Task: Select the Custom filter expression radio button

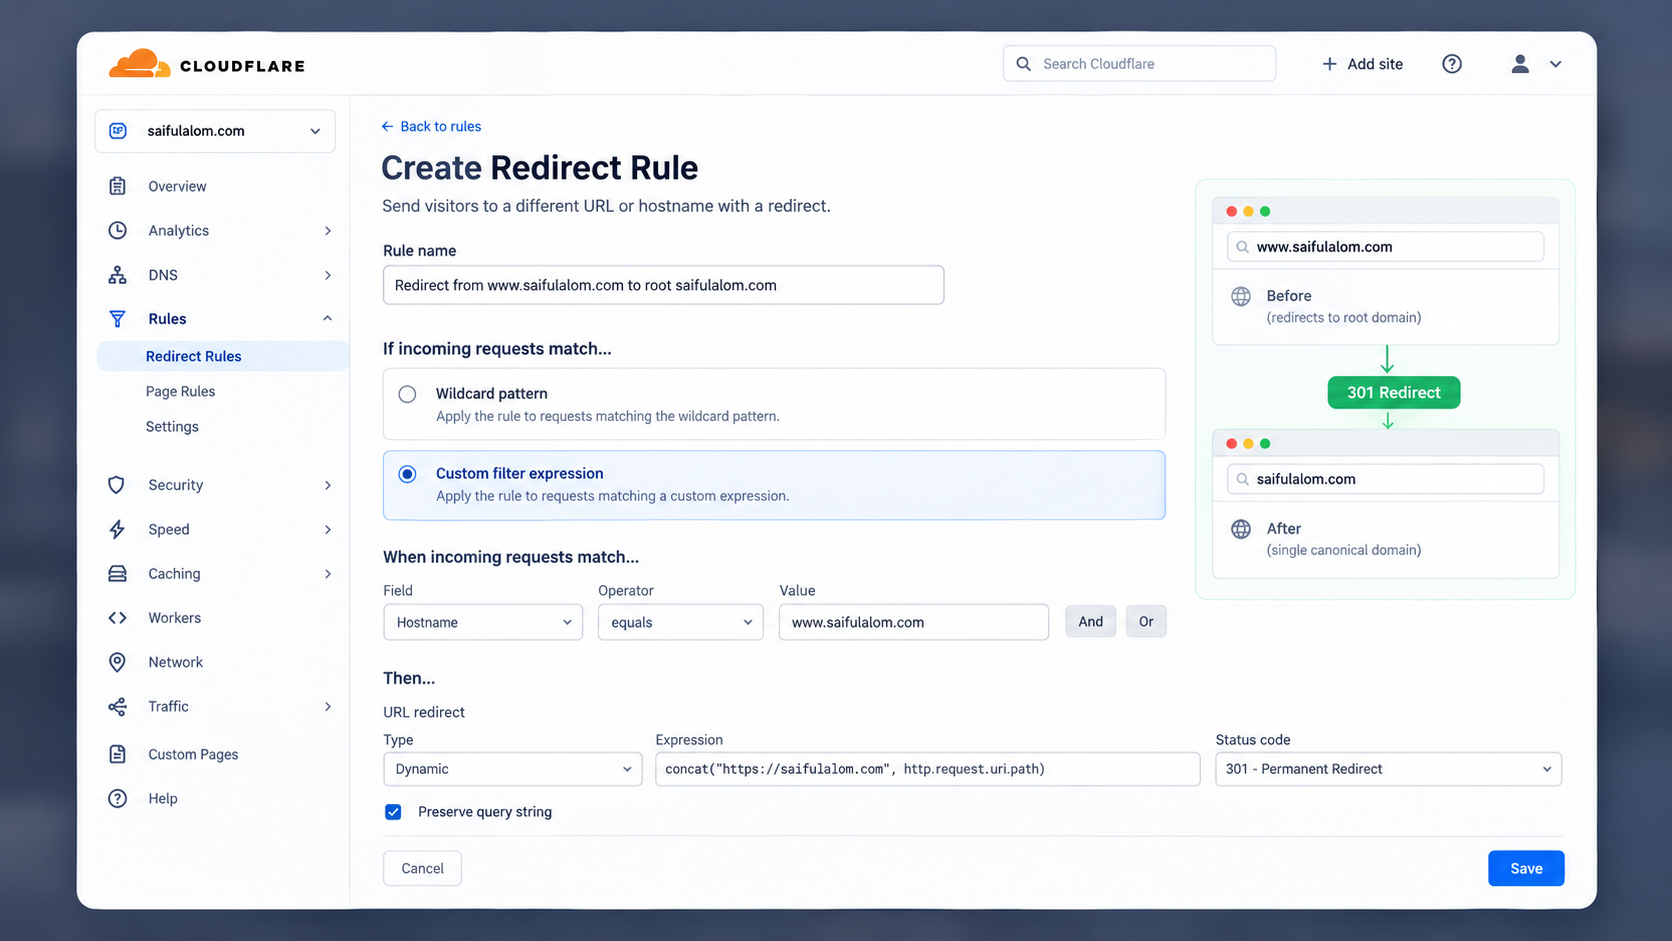Action: 407,474
